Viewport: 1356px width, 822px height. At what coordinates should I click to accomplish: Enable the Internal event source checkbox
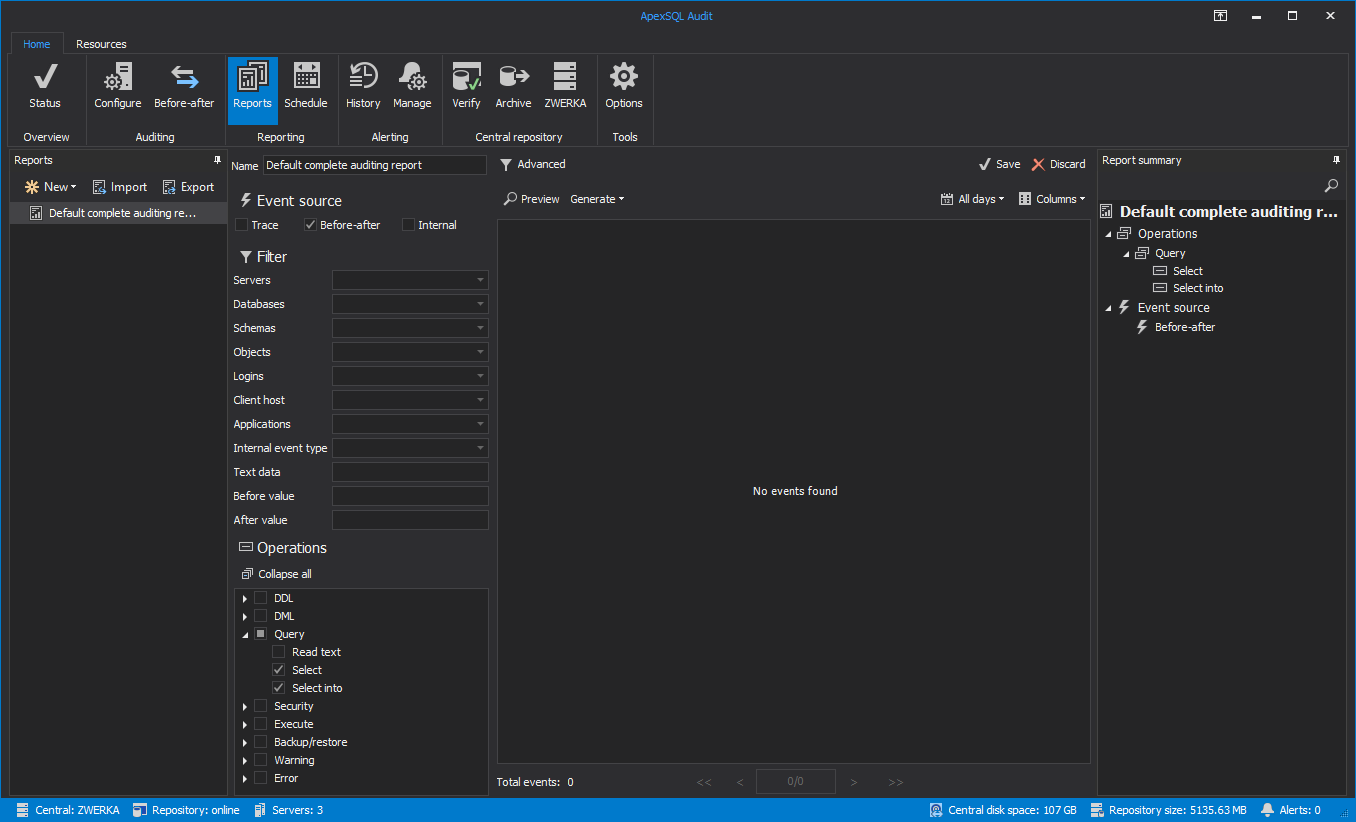coord(408,225)
